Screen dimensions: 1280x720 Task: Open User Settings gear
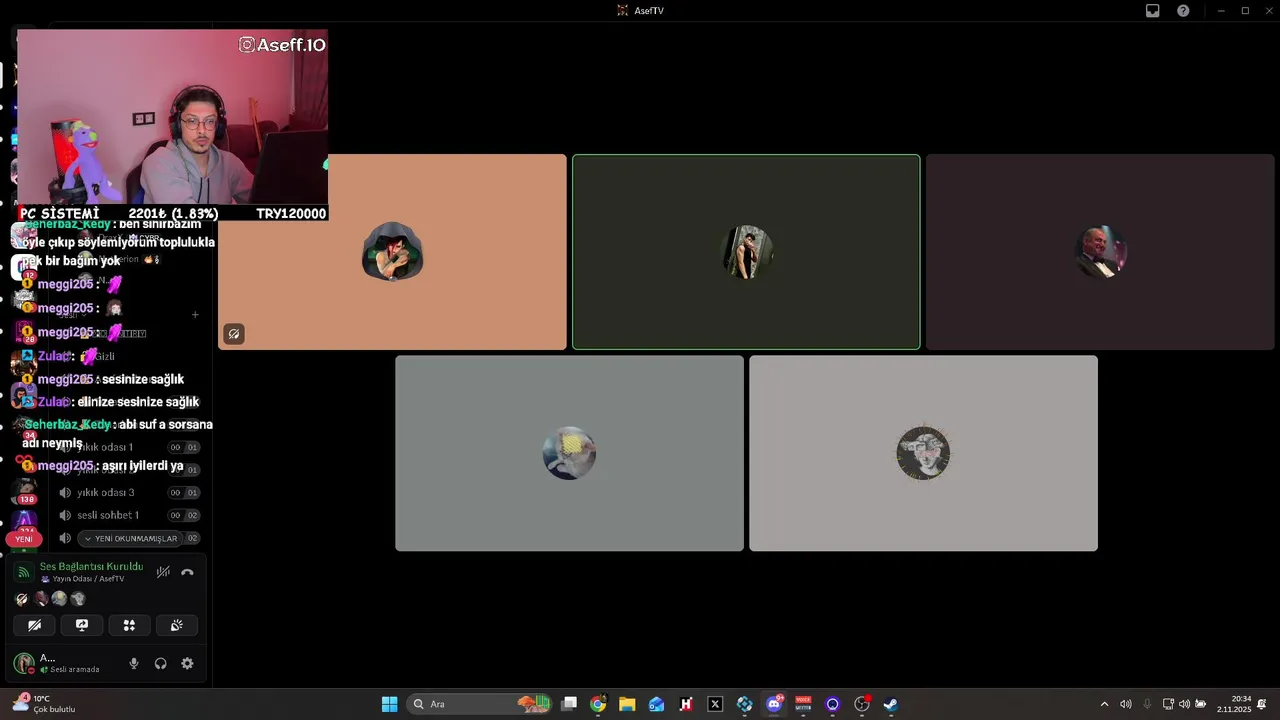pyautogui.click(x=187, y=663)
